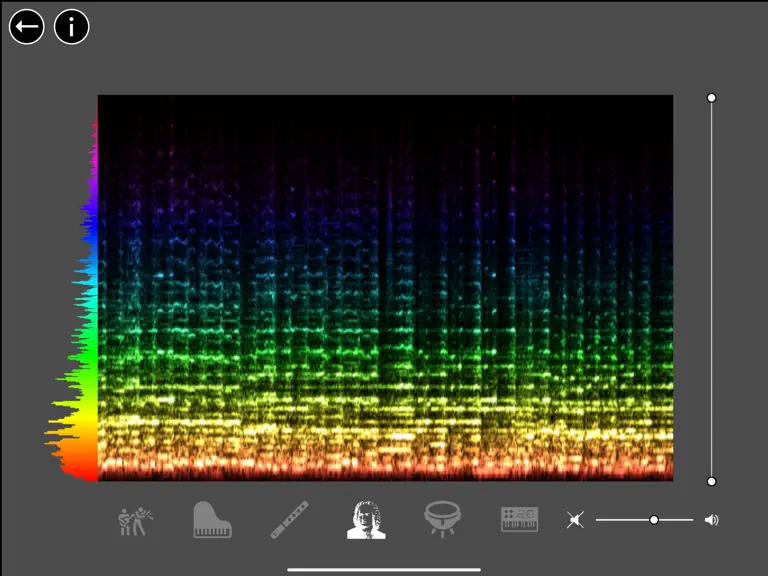768x576 pixels.
Task: Click the middle of the vertical slider line
Action: coord(712,289)
